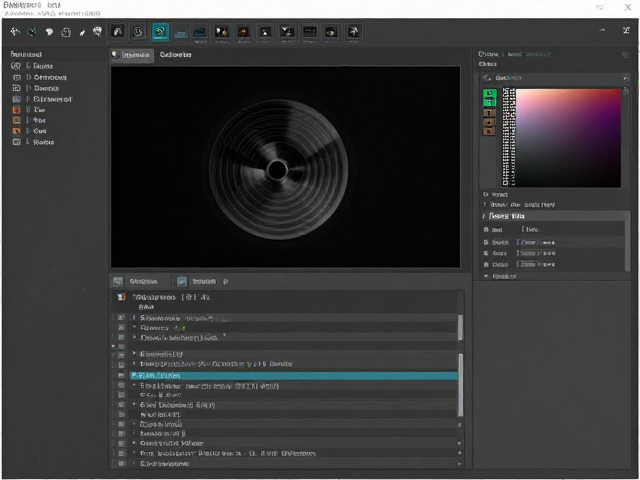640x480 pixels.
Task: Click the circular swirl icon beside teal tool
Action: pyautogui.click(x=138, y=31)
